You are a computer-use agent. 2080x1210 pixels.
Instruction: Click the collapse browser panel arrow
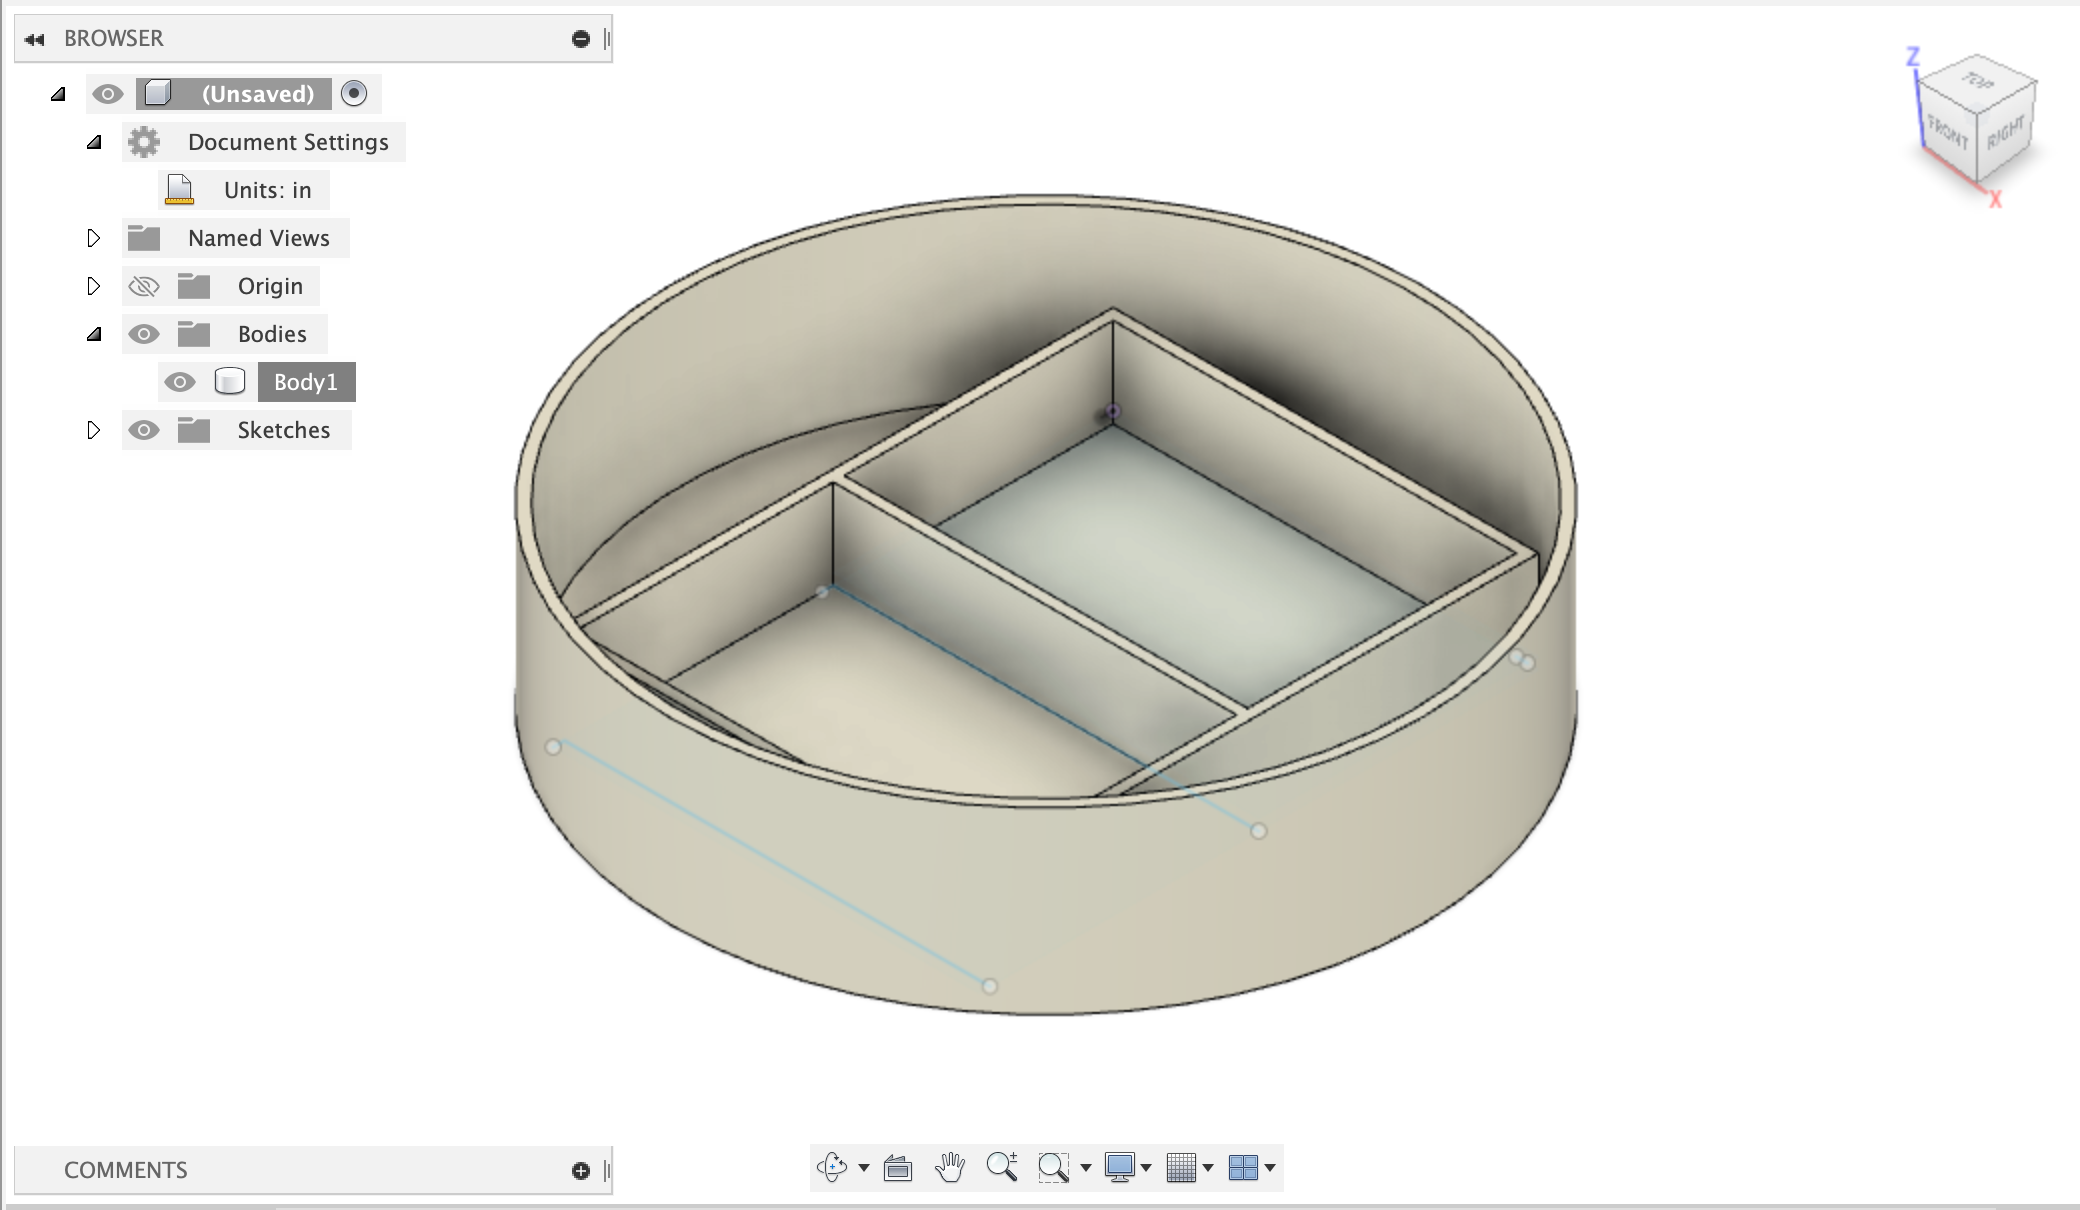[33, 39]
